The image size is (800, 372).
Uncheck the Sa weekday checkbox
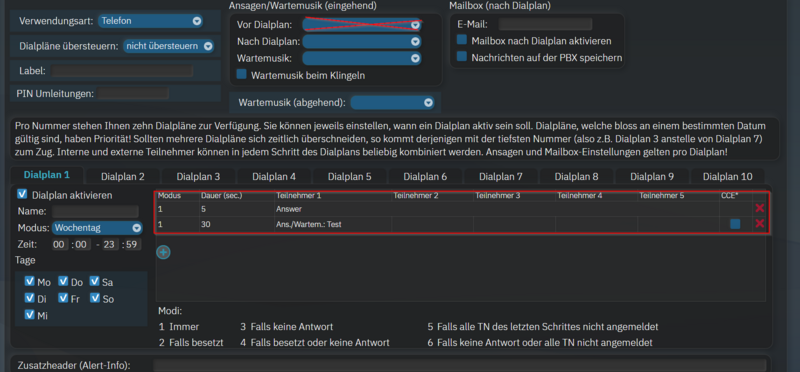click(x=94, y=281)
